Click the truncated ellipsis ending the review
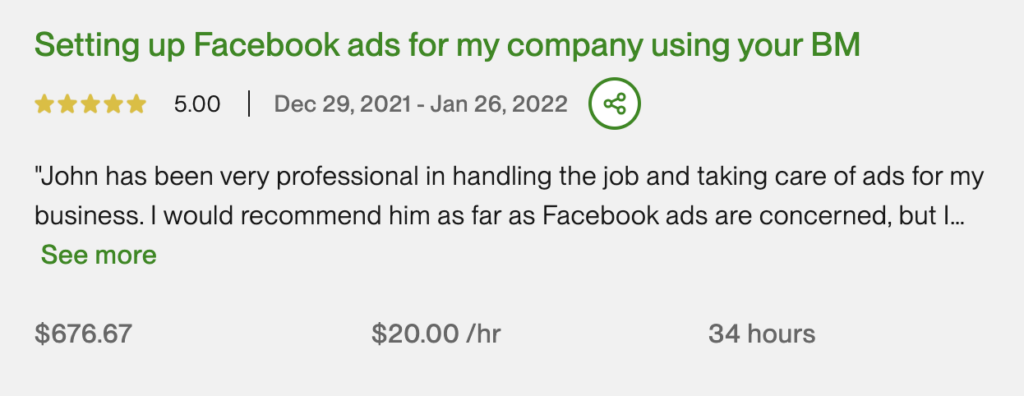Screen dimensions: 1024x396 958,222
